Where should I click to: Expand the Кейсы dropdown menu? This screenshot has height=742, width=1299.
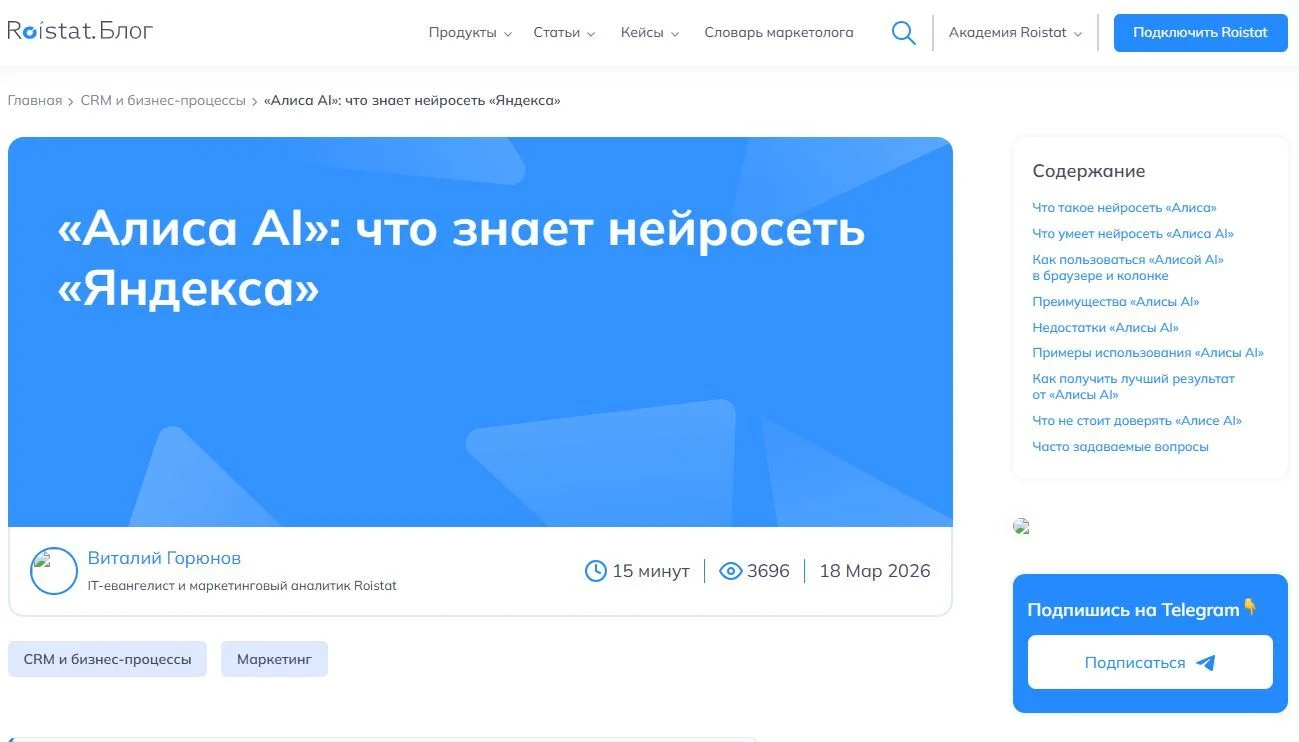coord(650,33)
